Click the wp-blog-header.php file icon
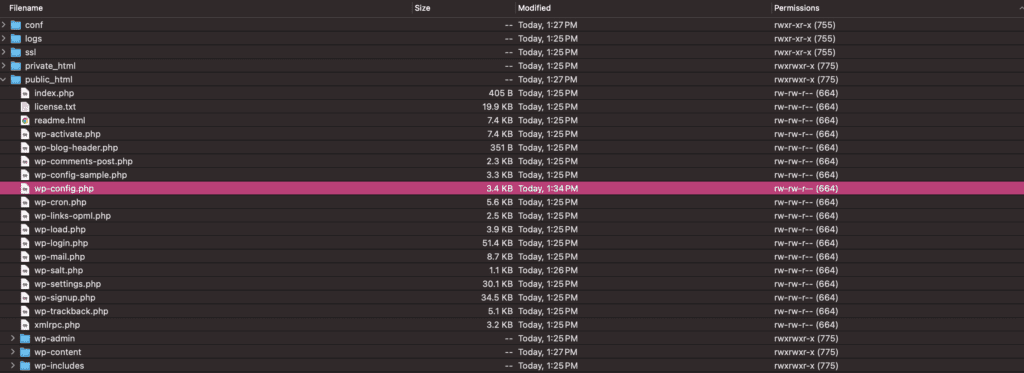Image resolution: width=1024 pixels, height=373 pixels. tap(25, 148)
